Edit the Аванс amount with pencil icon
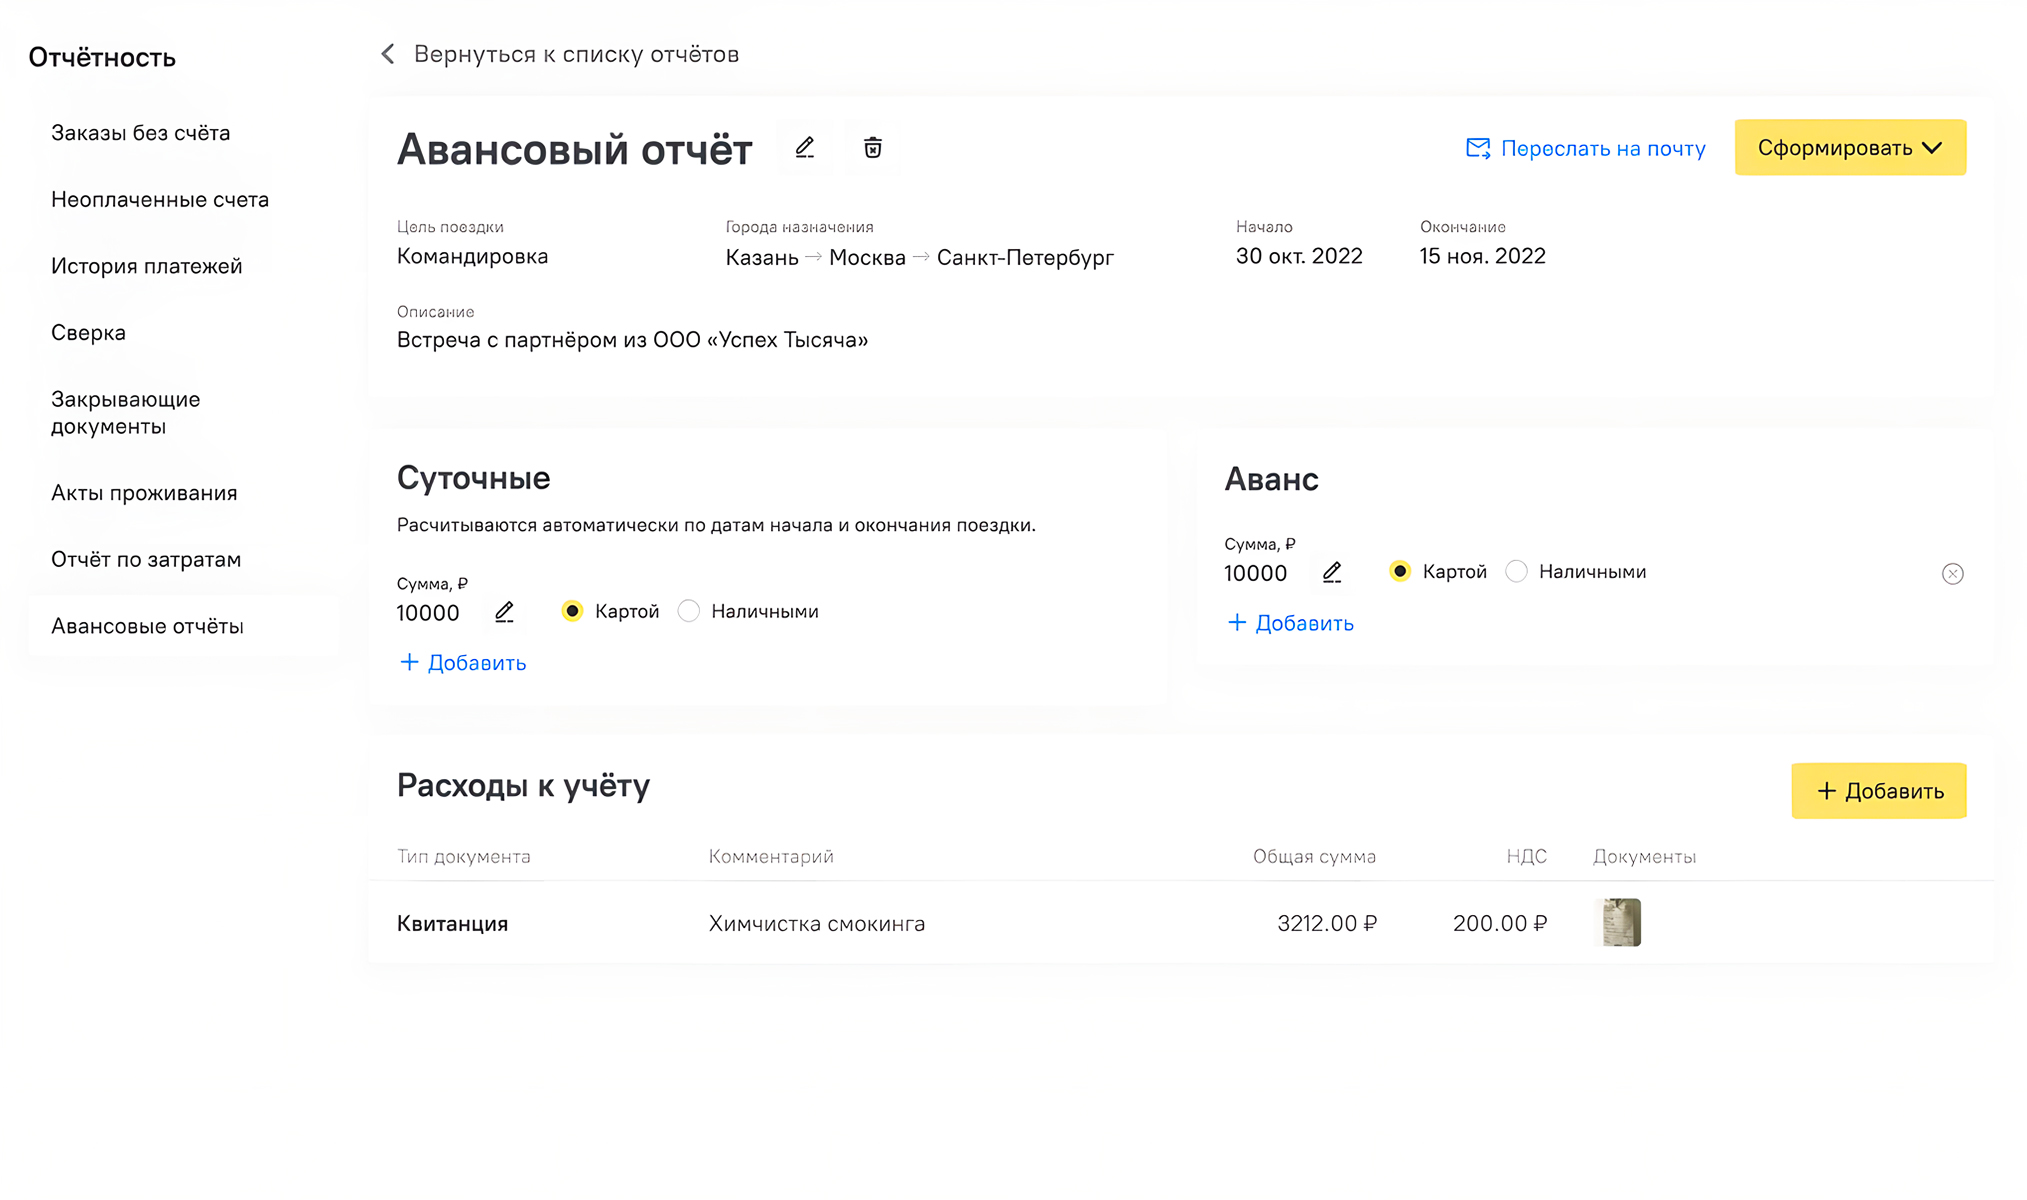2027x1200 pixels. (x=1331, y=572)
